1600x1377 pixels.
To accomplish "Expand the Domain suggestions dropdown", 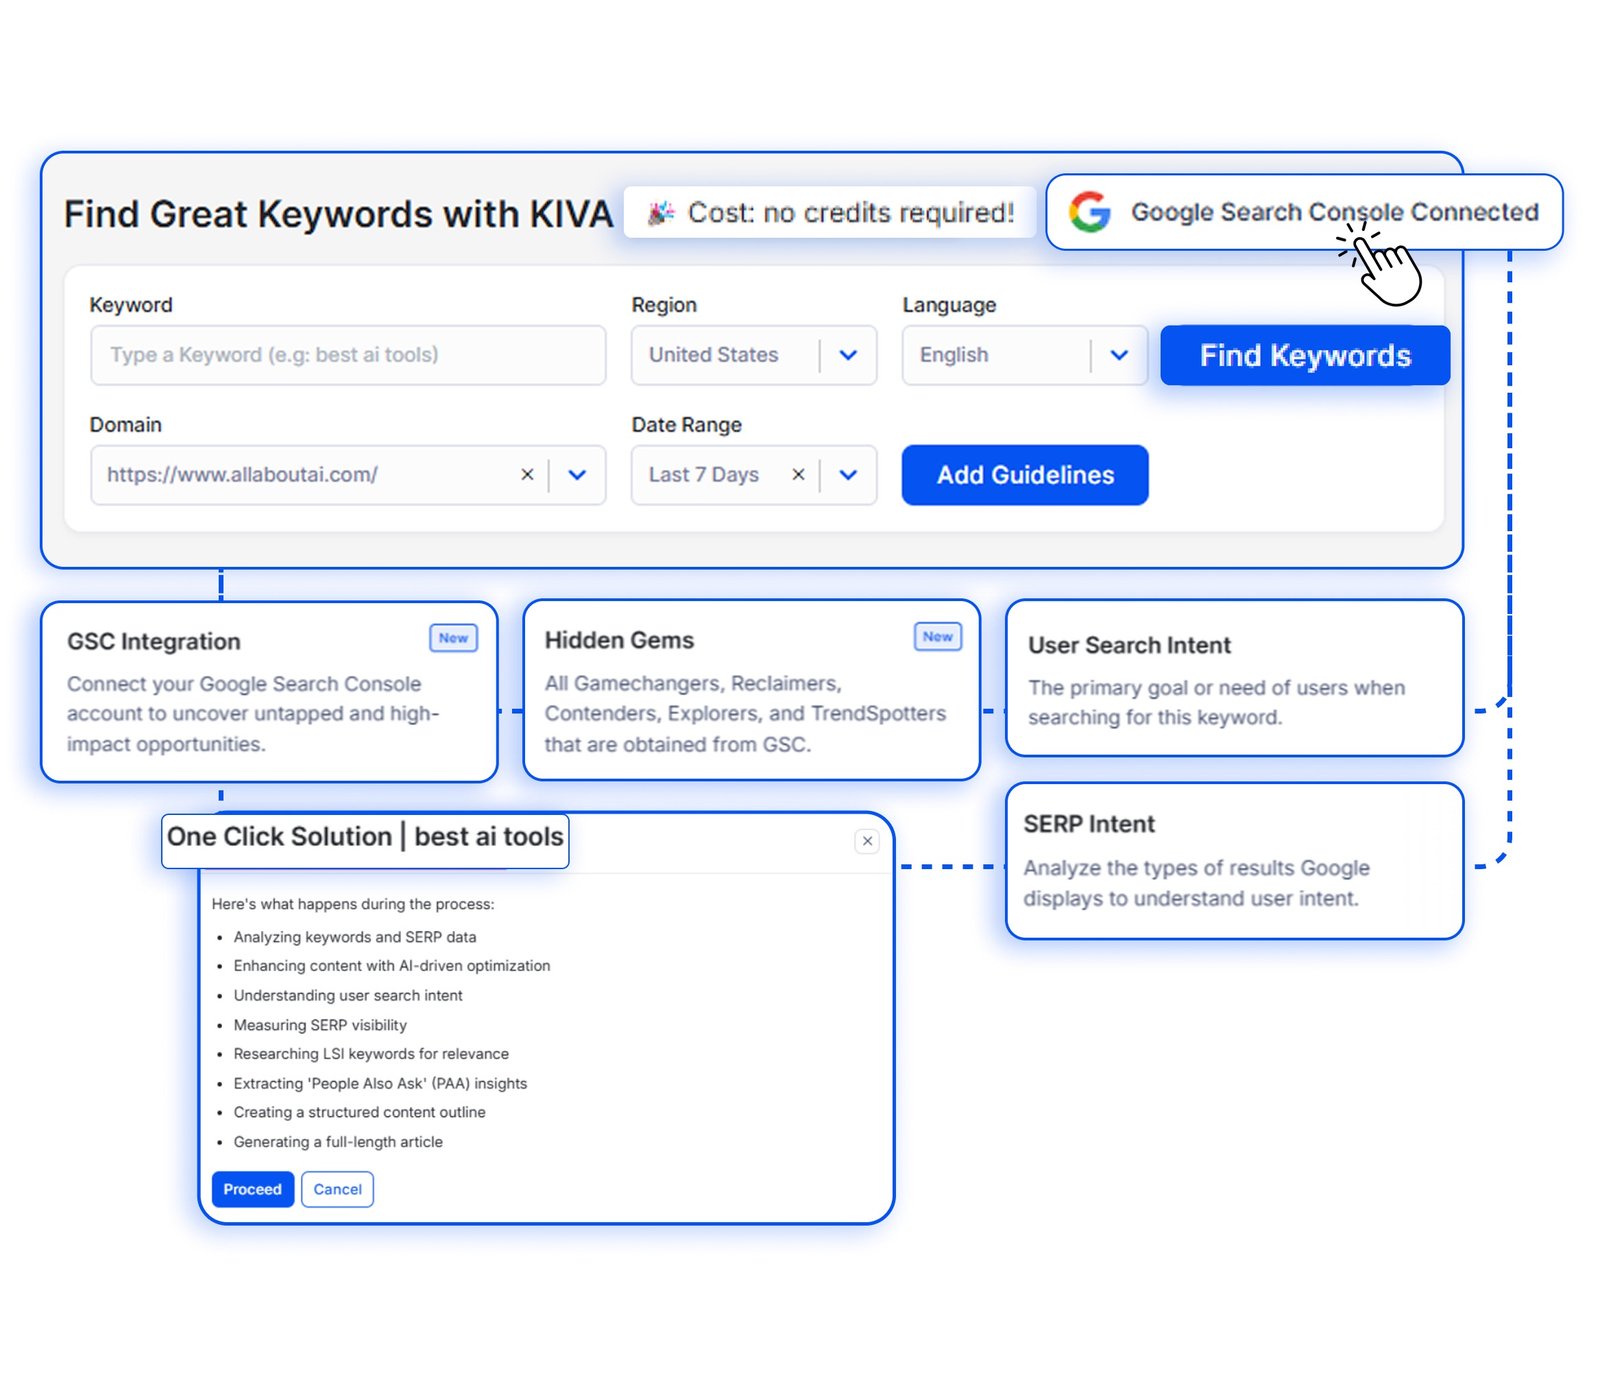I will click(x=577, y=475).
